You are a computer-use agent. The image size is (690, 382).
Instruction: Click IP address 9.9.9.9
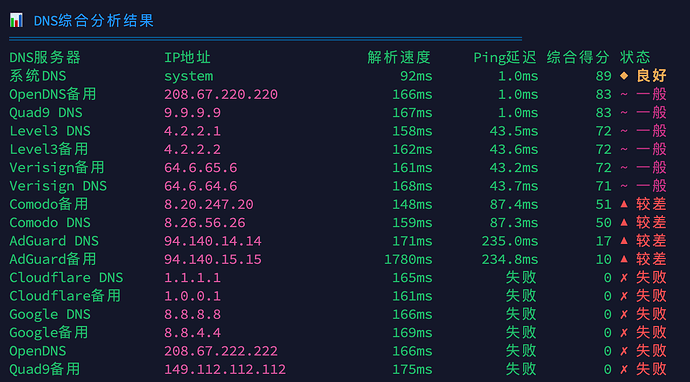tap(192, 113)
